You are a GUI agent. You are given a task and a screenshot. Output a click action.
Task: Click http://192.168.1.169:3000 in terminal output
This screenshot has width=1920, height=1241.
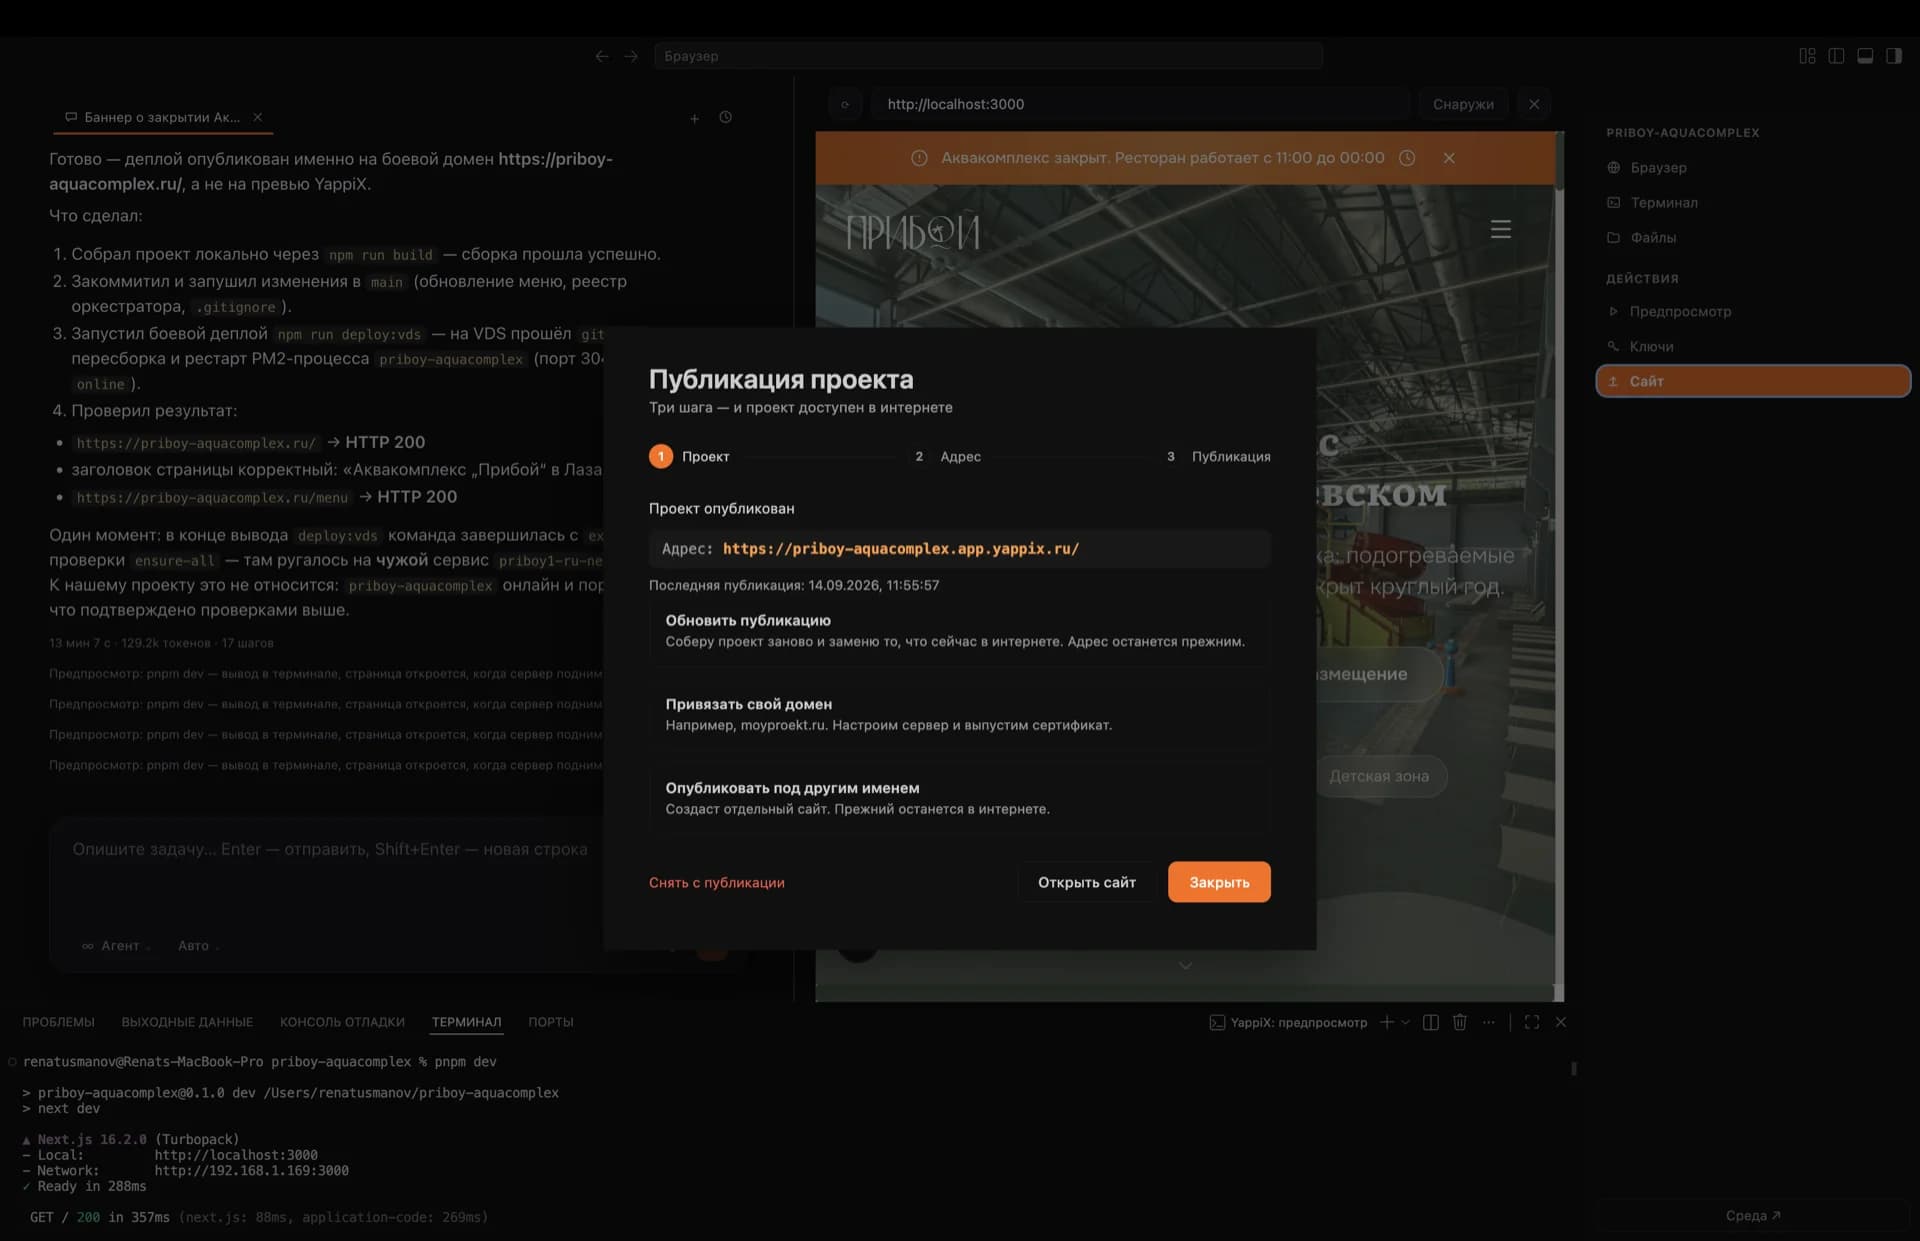(251, 1170)
